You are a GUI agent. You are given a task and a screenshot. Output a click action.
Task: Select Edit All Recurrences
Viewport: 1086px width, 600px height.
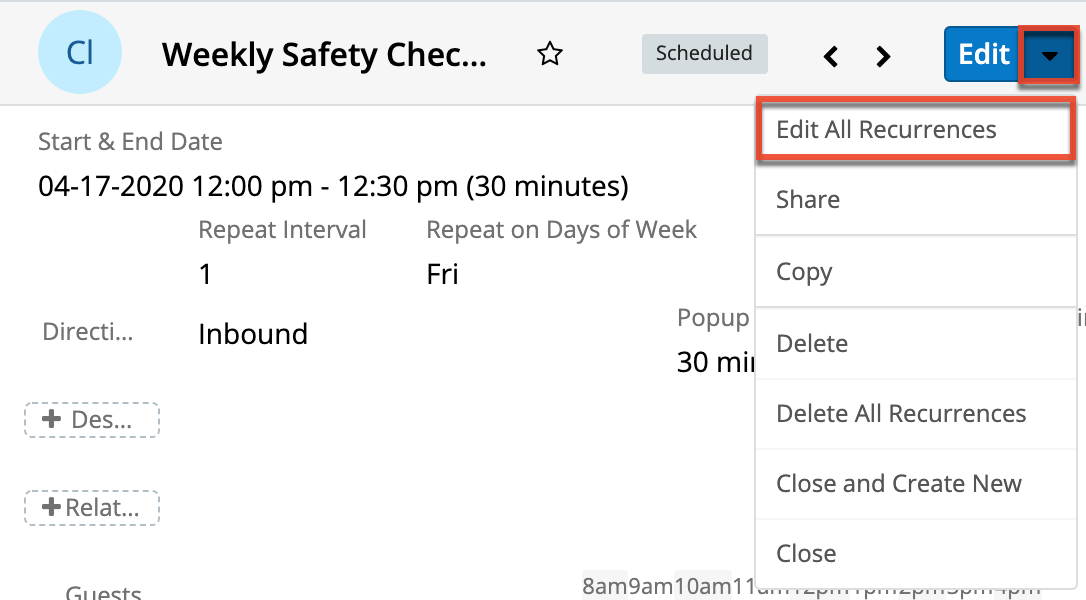point(886,130)
